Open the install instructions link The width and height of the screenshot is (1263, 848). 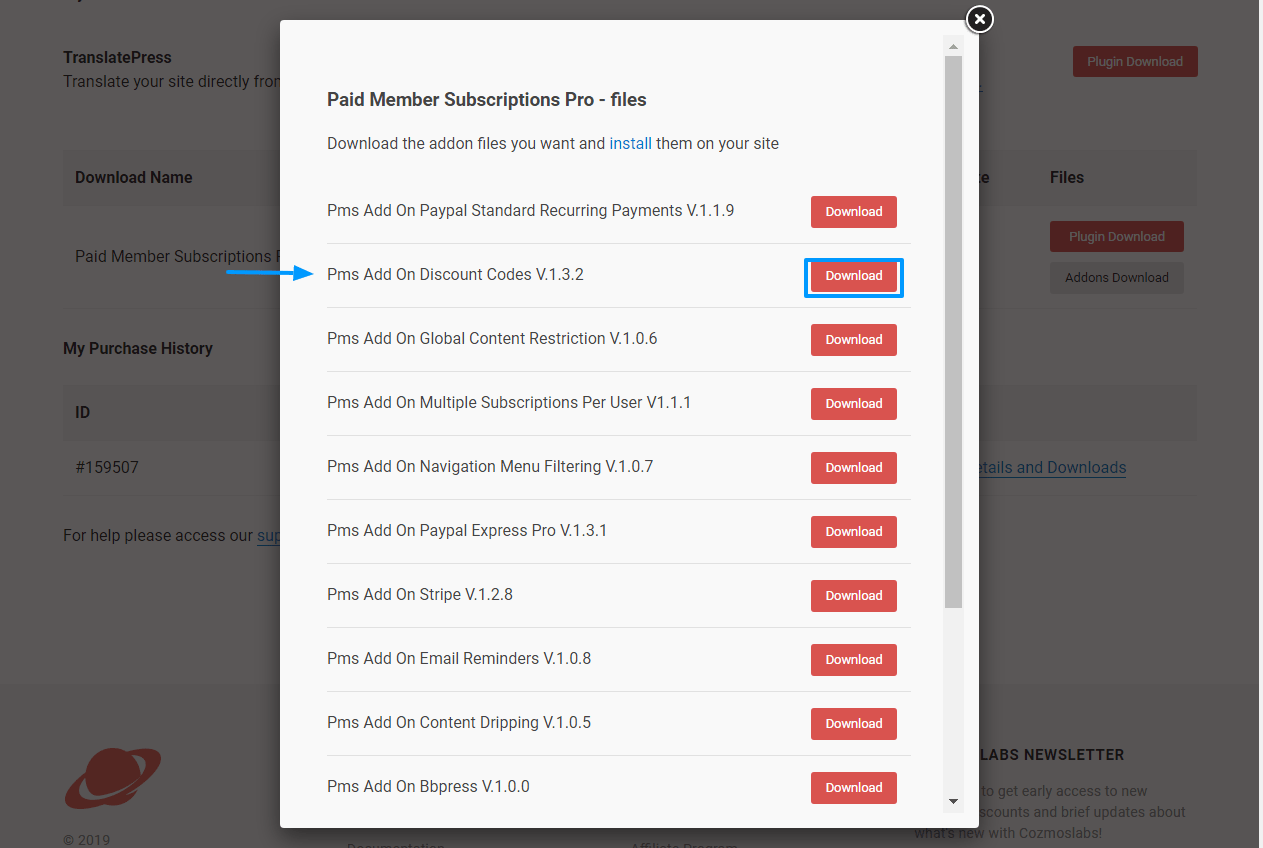pos(630,143)
